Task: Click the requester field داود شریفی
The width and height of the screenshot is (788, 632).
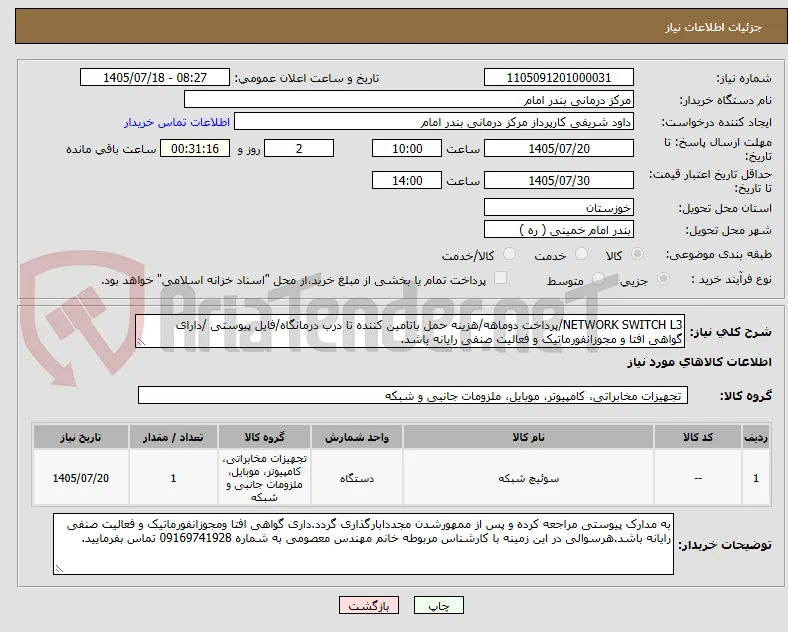Action: (x=434, y=122)
